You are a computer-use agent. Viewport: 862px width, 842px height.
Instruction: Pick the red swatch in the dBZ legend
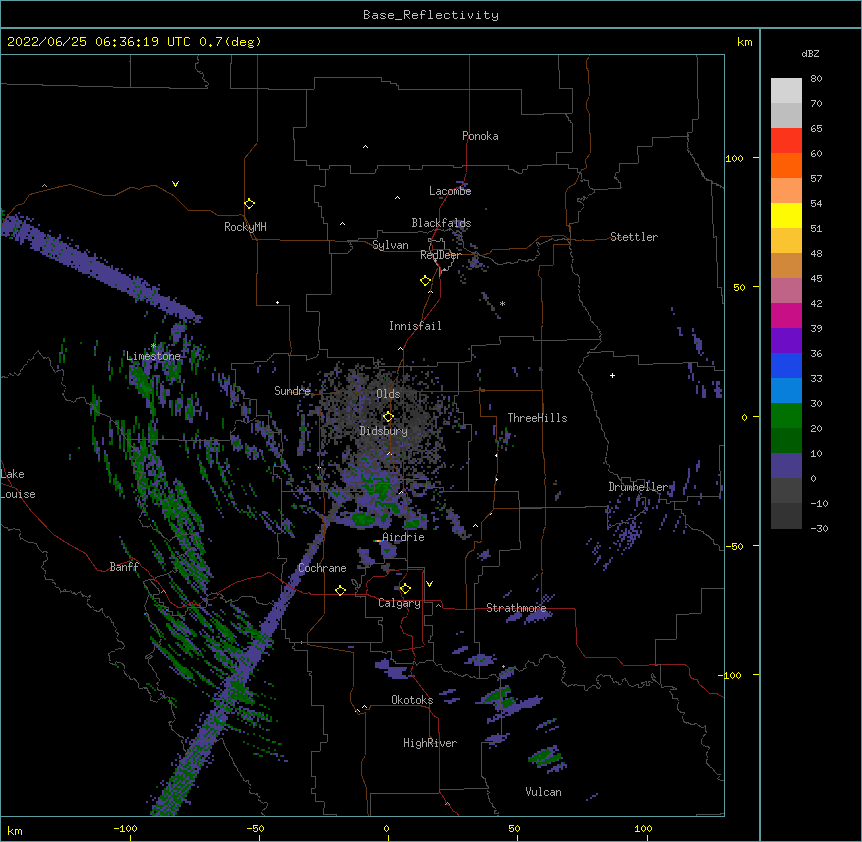tap(786, 140)
